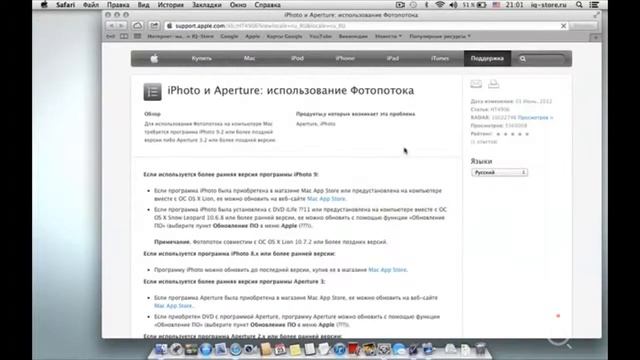Click the article star rating
The image size is (640, 360).
pos(512,134)
